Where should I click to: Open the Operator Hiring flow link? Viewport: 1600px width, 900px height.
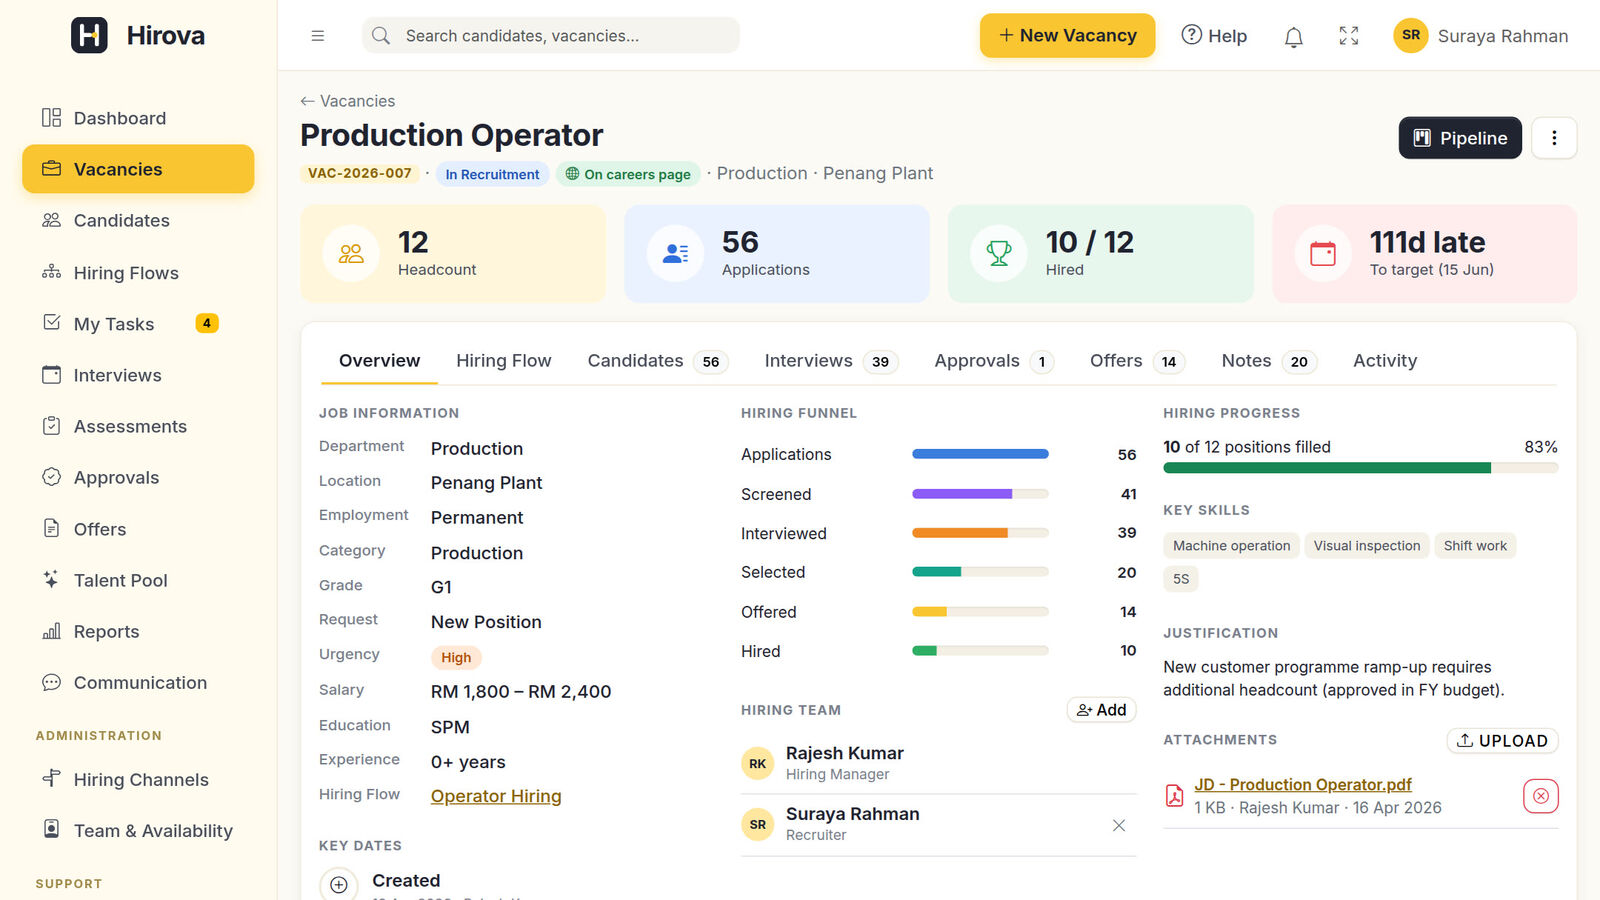pyautogui.click(x=496, y=796)
